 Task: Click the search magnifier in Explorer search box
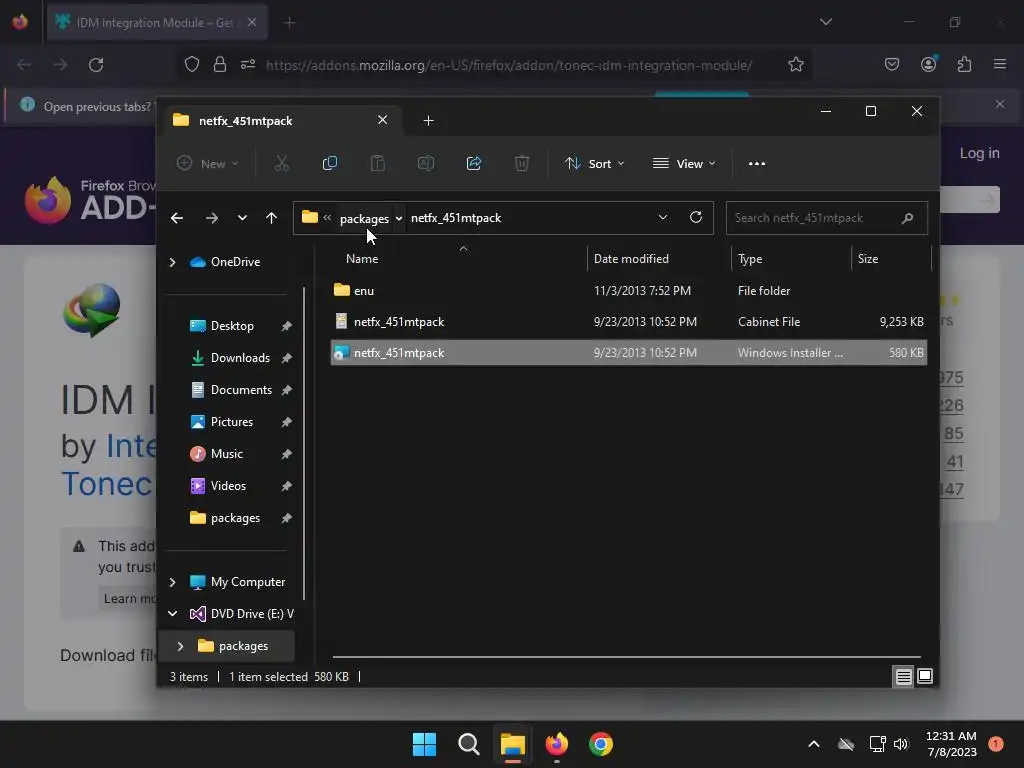point(907,218)
